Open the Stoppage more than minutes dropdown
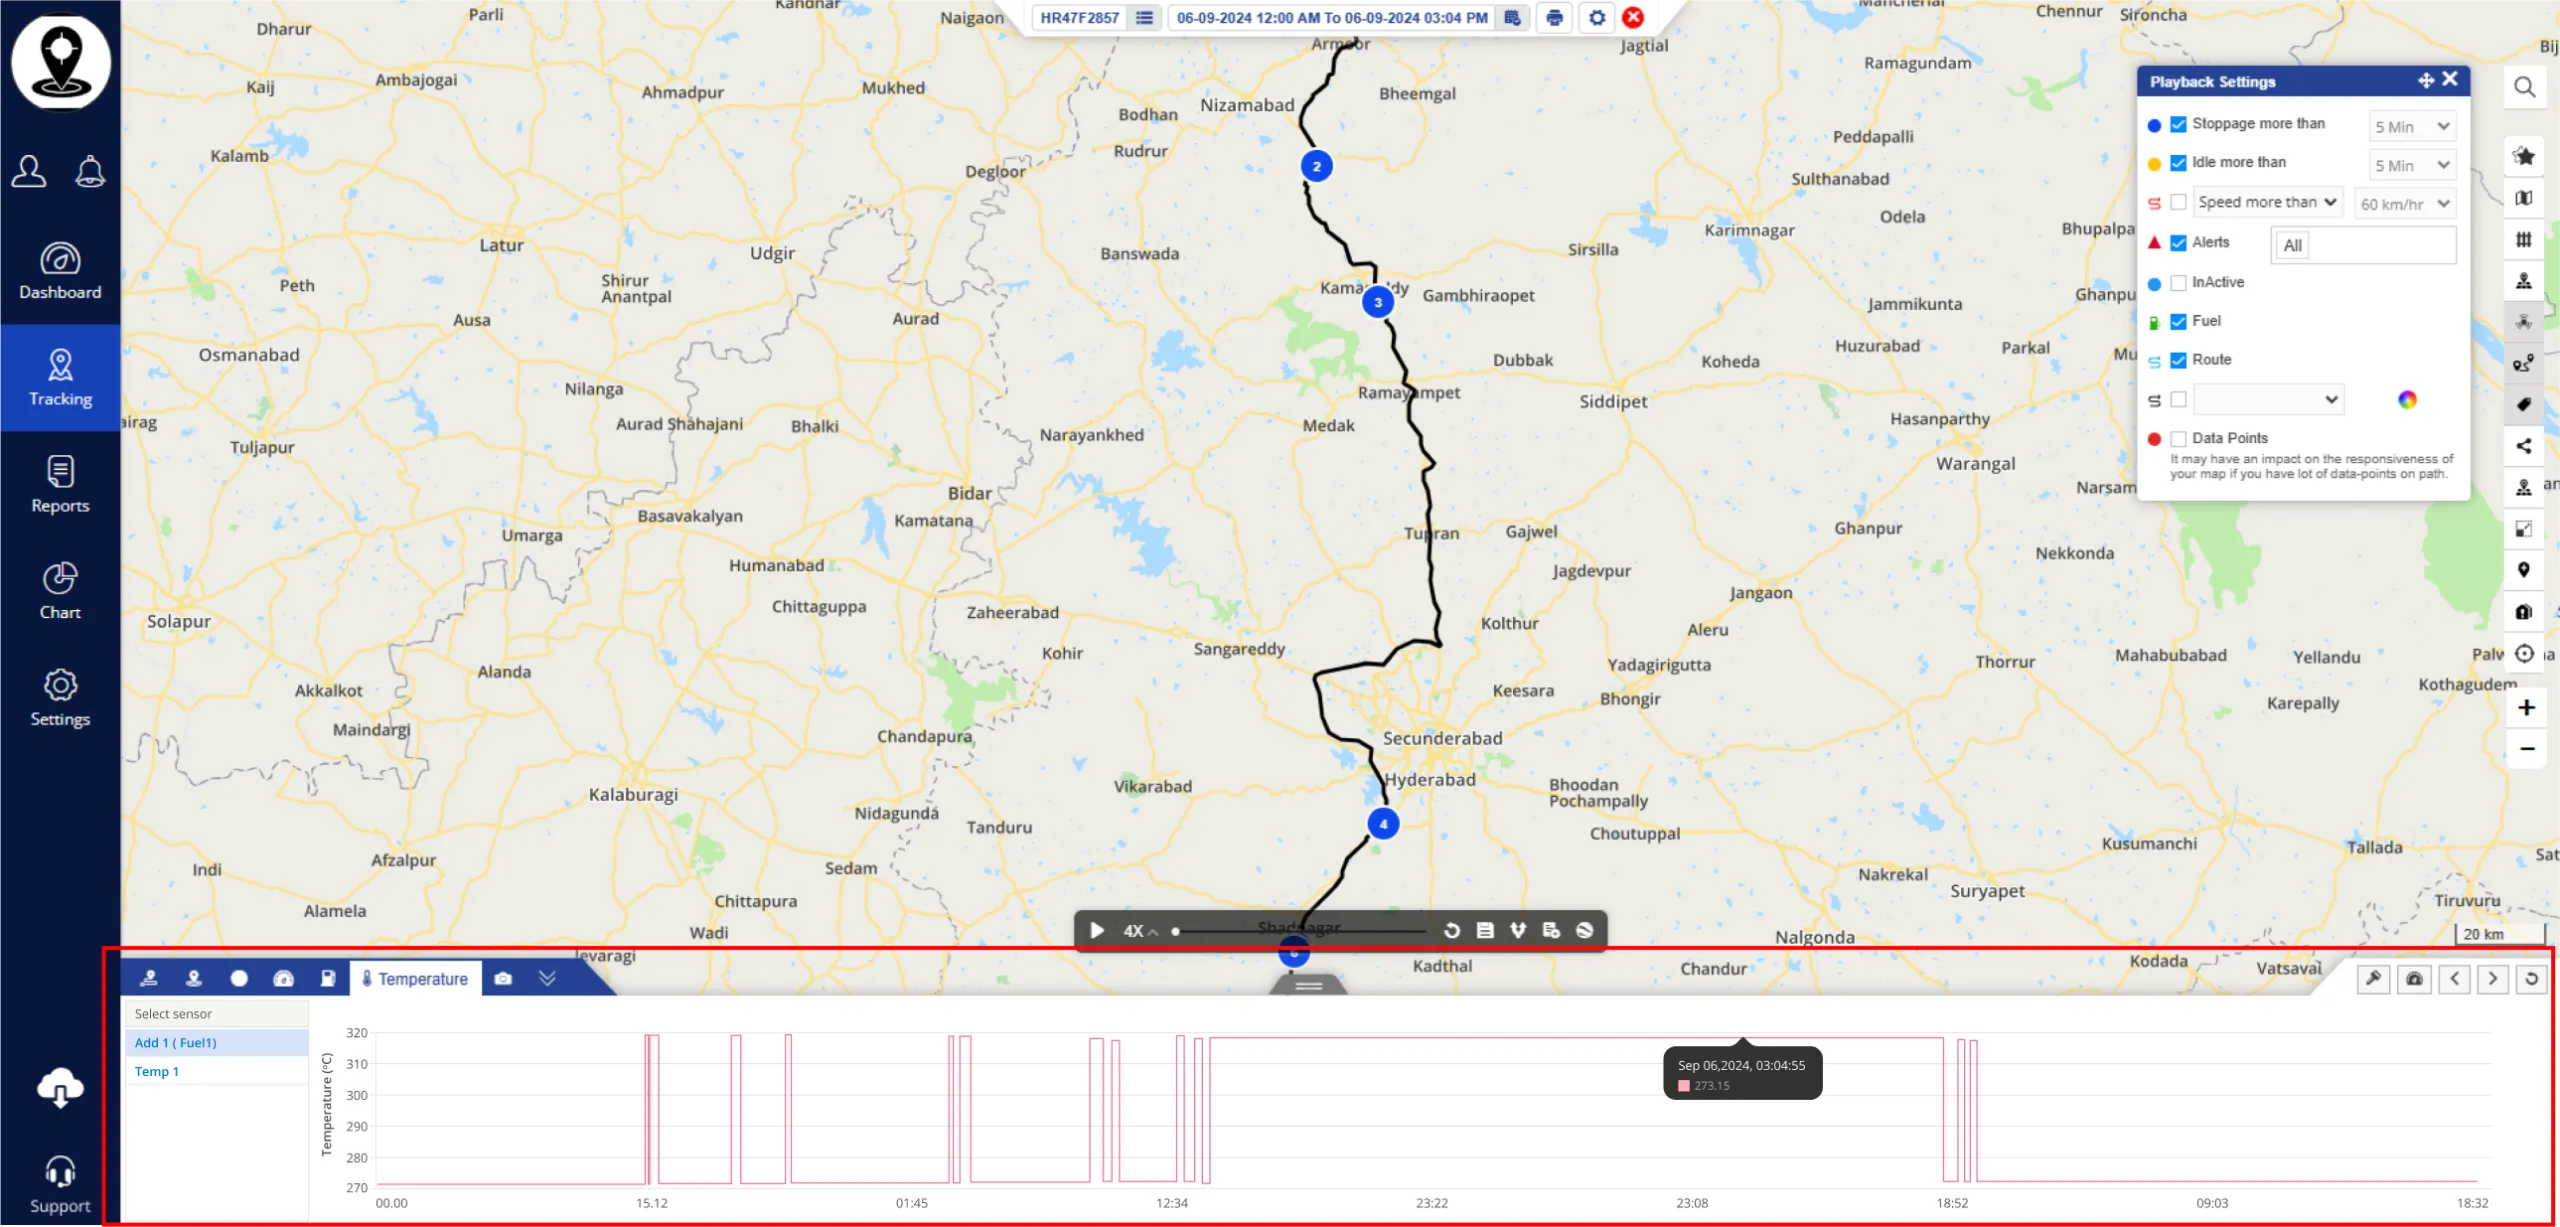2560x1227 pixels. 2412,126
